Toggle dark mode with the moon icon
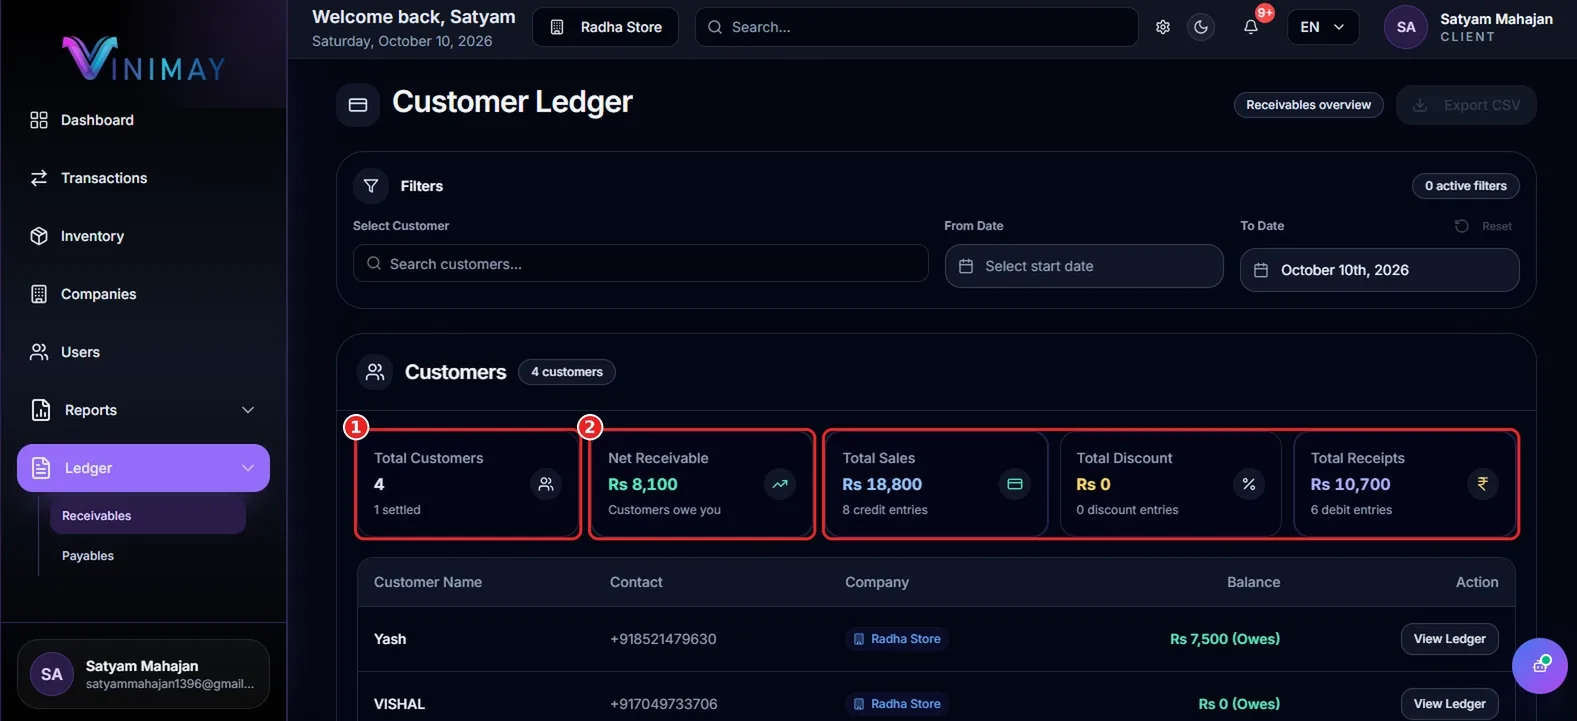1577x721 pixels. pyautogui.click(x=1201, y=27)
